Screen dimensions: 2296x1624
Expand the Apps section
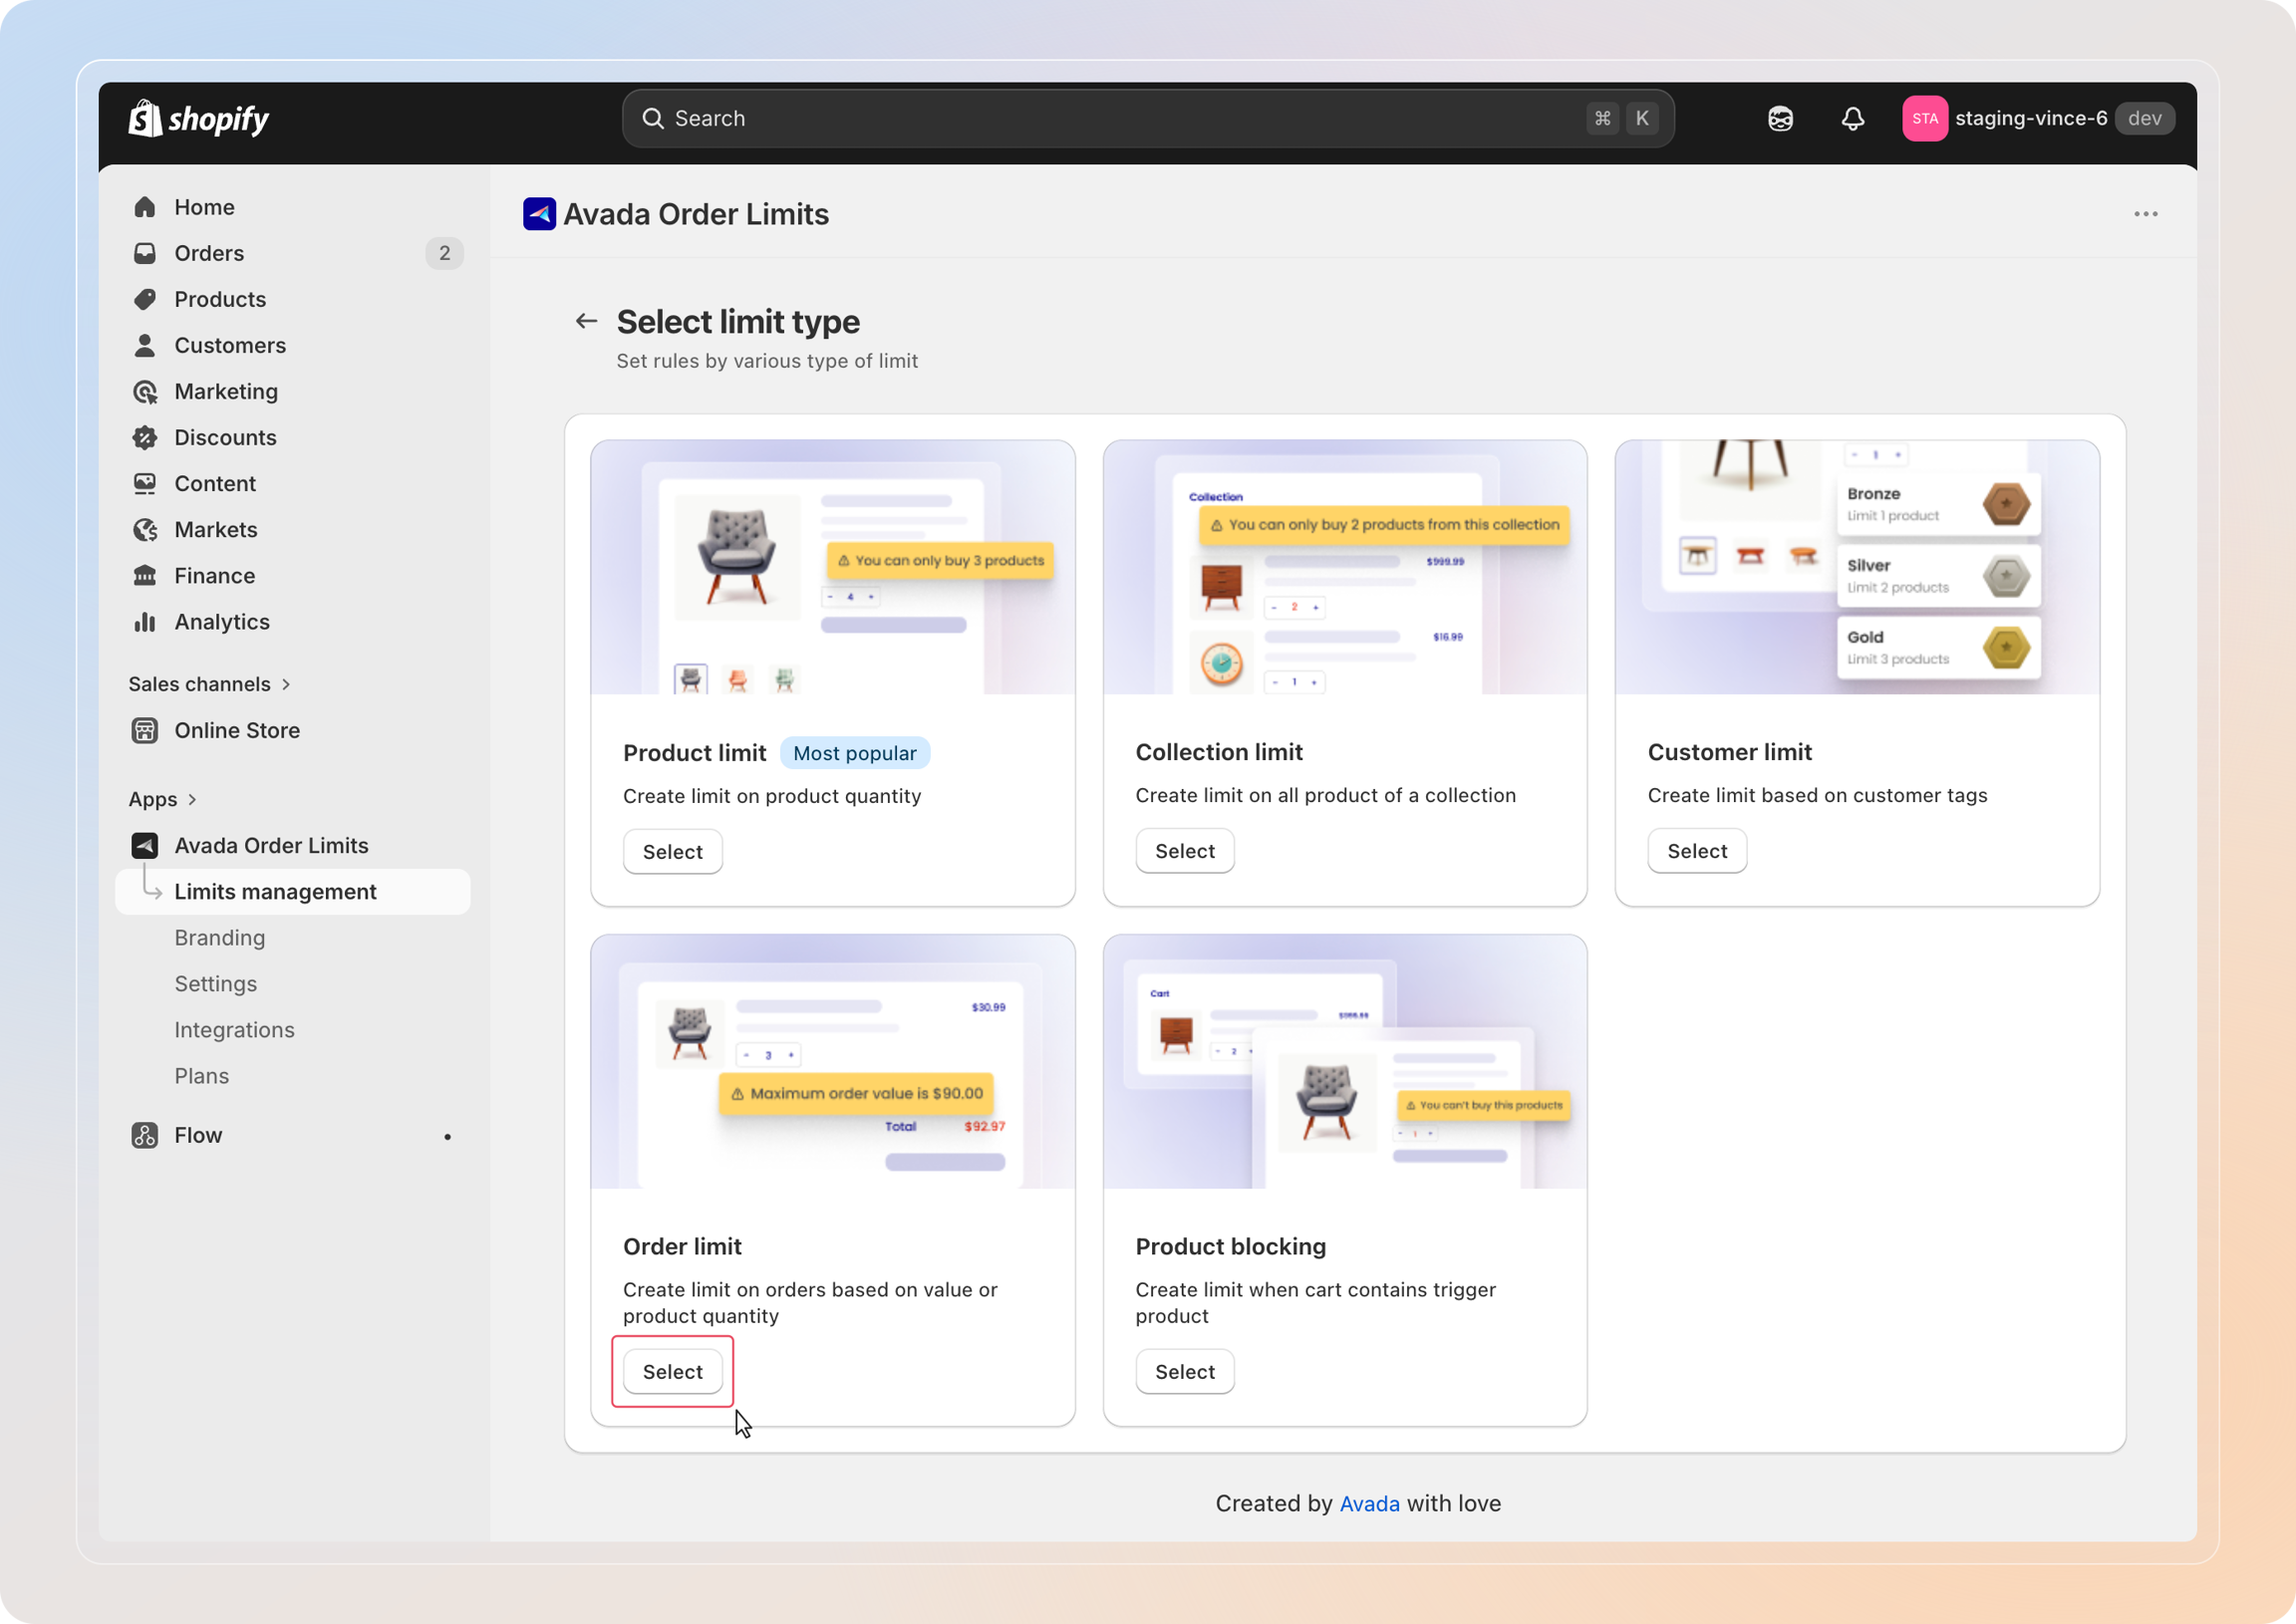[x=162, y=799]
